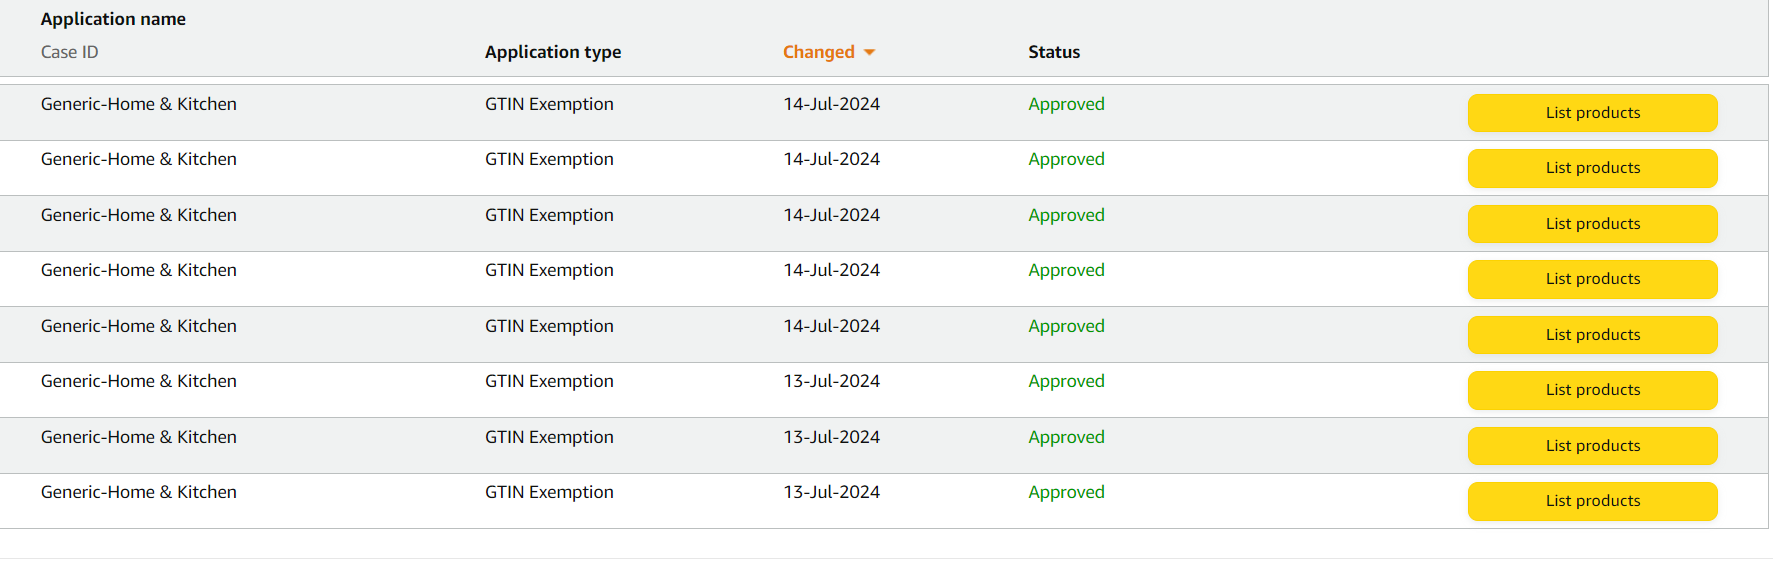The width and height of the screenshot is (1773, 563).
Task: Click List products in the seventh row
Action: [1592, 446]
